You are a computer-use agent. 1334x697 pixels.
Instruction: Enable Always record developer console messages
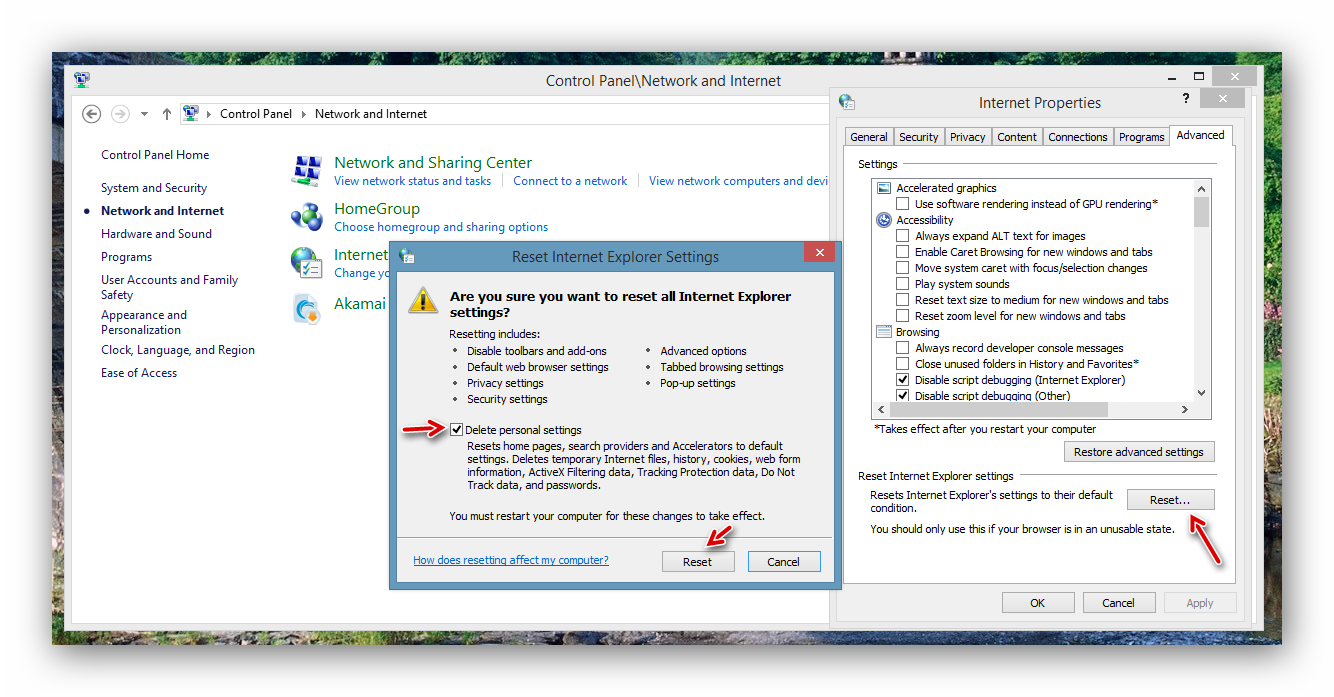coord(903,348)
